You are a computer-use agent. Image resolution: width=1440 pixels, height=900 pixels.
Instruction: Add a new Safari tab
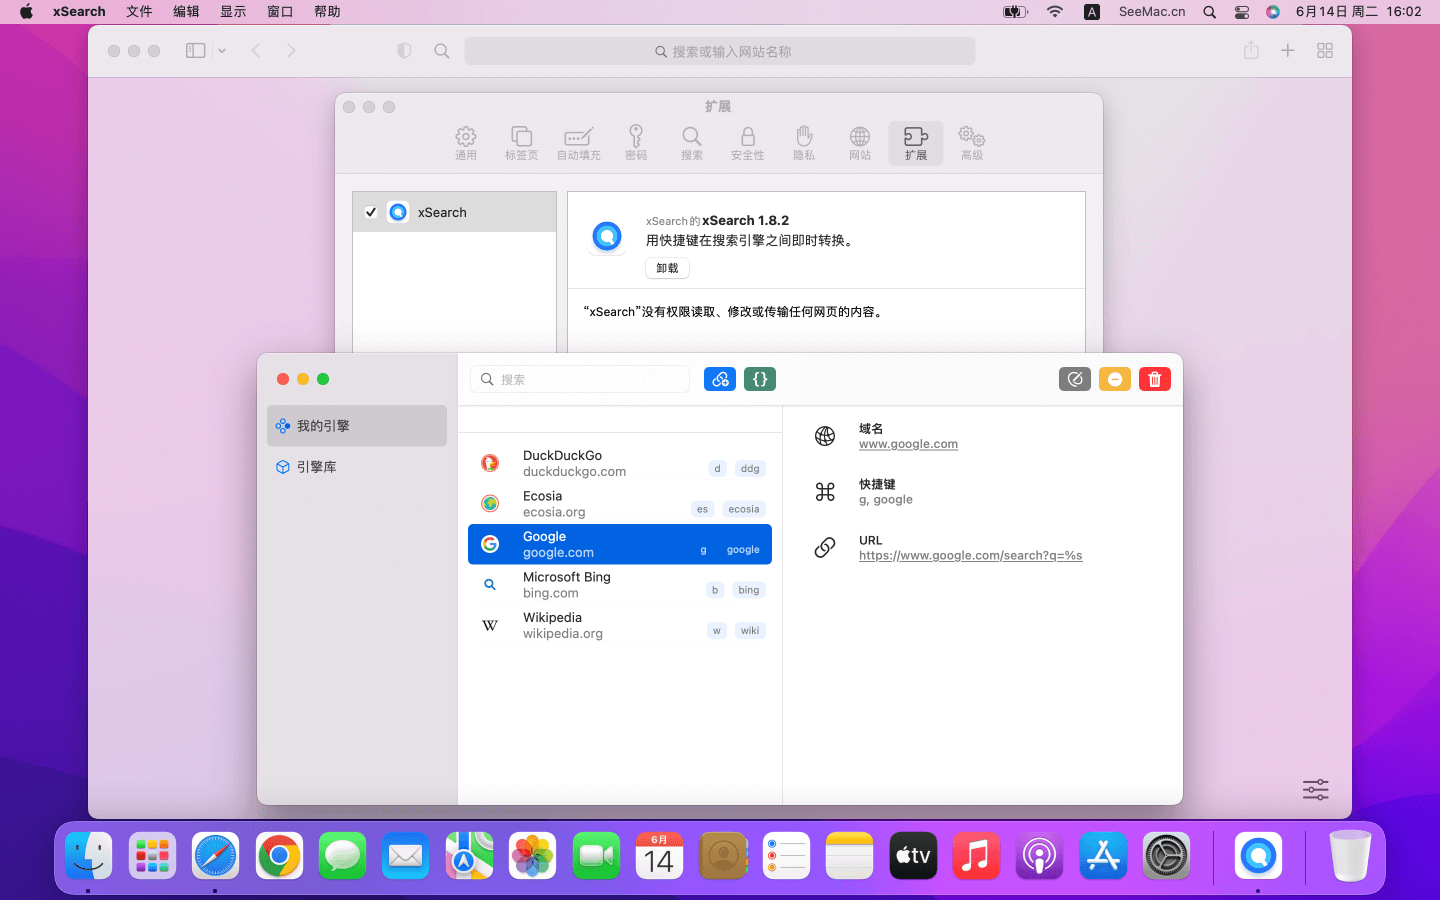coord(1288,51)
